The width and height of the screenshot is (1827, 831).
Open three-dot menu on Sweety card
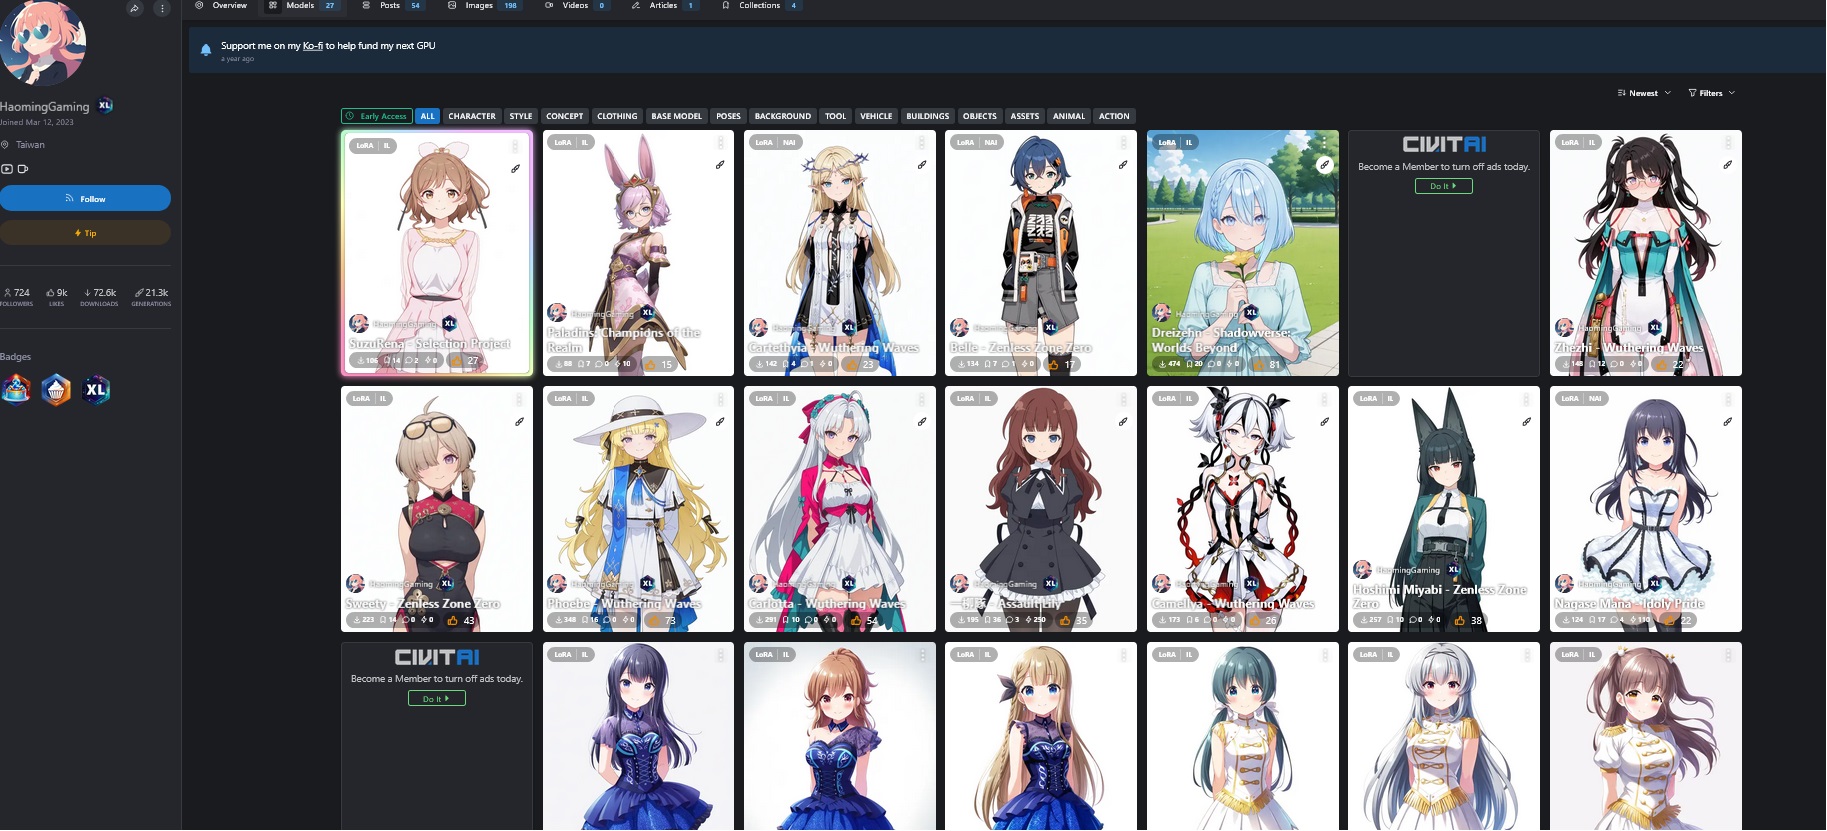pyautogui.click(x=519, y=399)
